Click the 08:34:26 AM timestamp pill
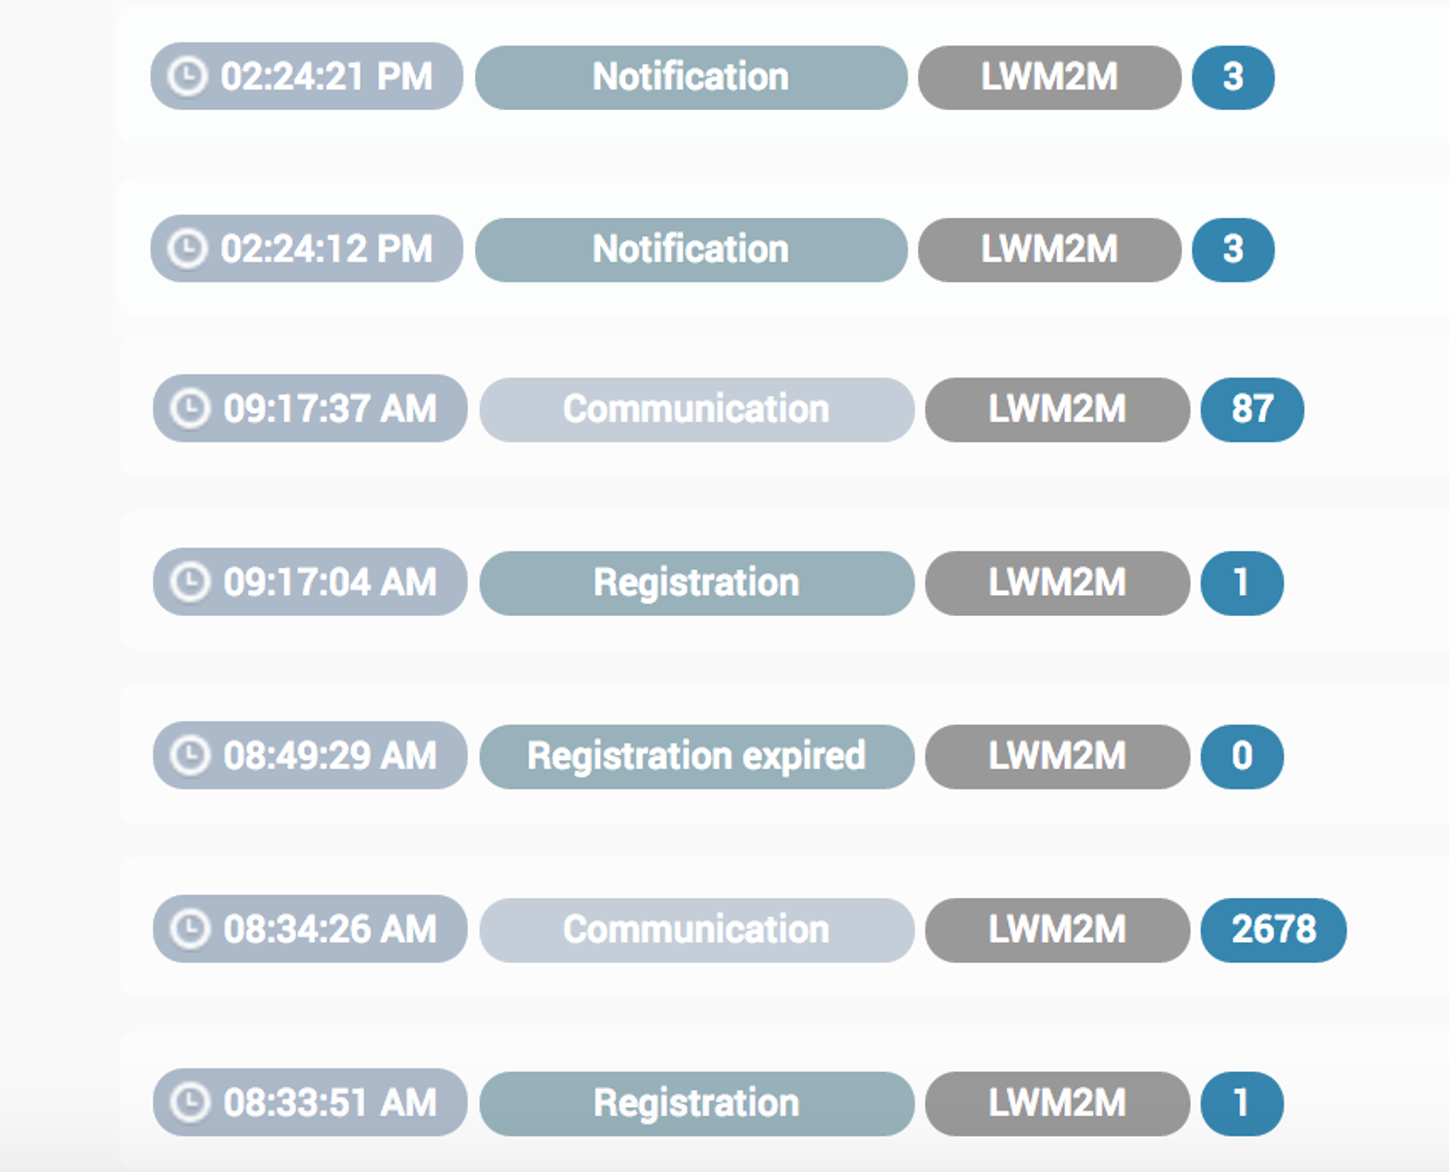The height and width of the screenshot is (1172, 1449). (310, 929)
